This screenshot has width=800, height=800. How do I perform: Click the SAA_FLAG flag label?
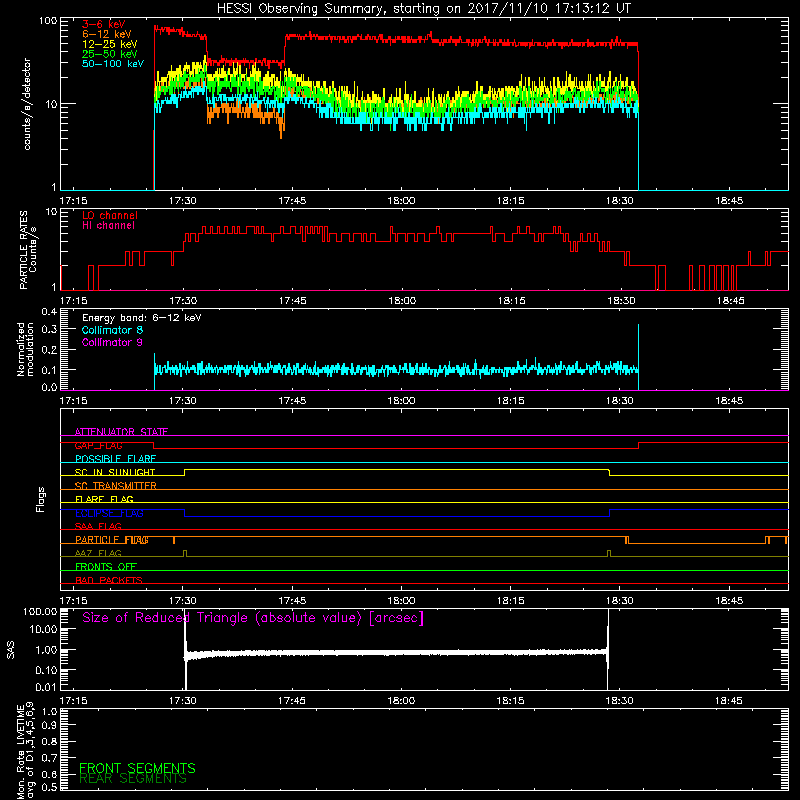[98, 526]
